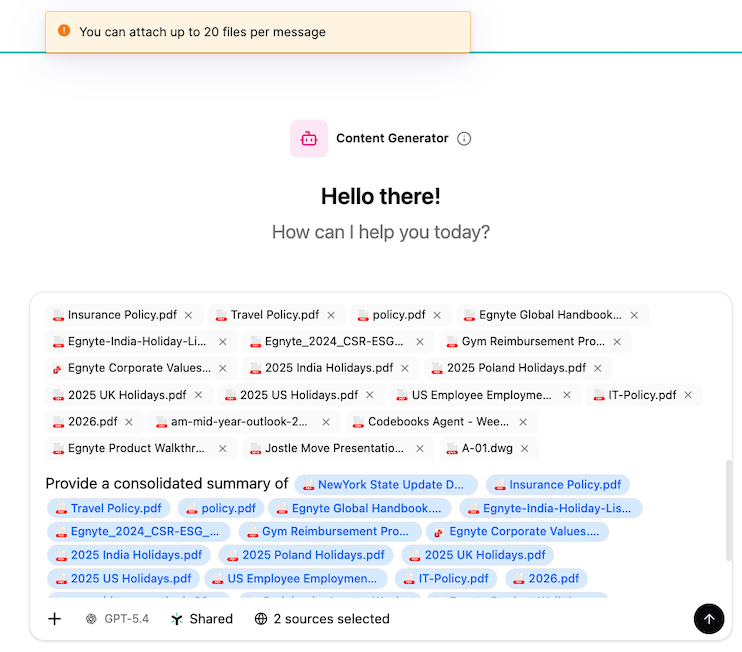Remove 2025 UK Holidays.pdf attachment

tap(198, 395)
